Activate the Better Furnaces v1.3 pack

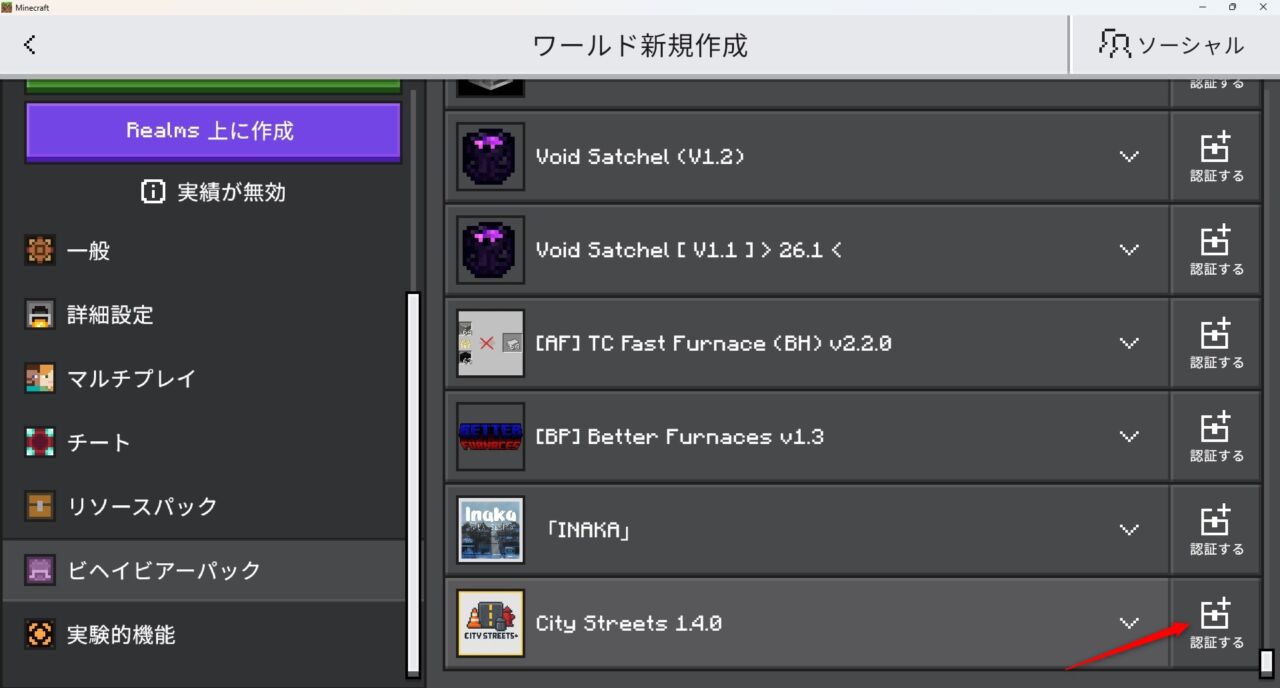click(x=1216, y=437)
